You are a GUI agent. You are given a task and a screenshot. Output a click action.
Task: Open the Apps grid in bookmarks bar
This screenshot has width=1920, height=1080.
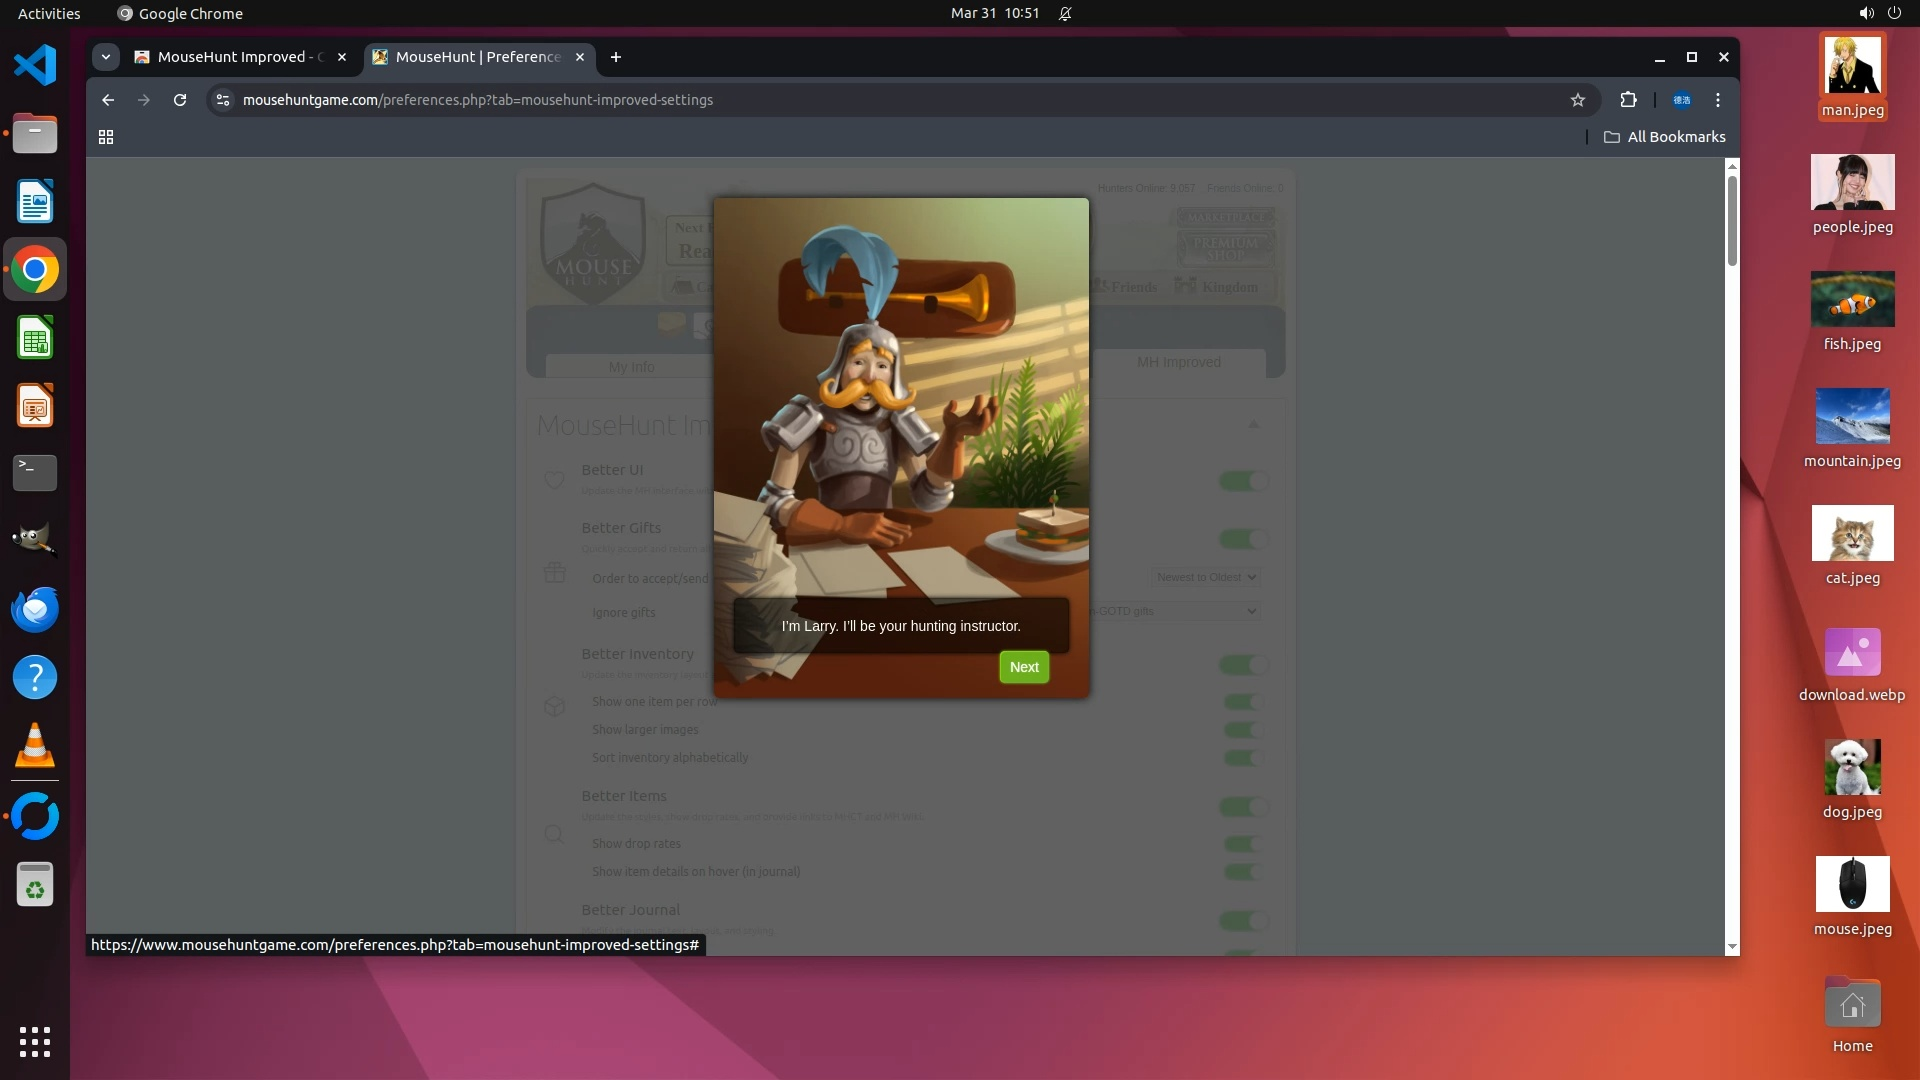coord(106,137)
